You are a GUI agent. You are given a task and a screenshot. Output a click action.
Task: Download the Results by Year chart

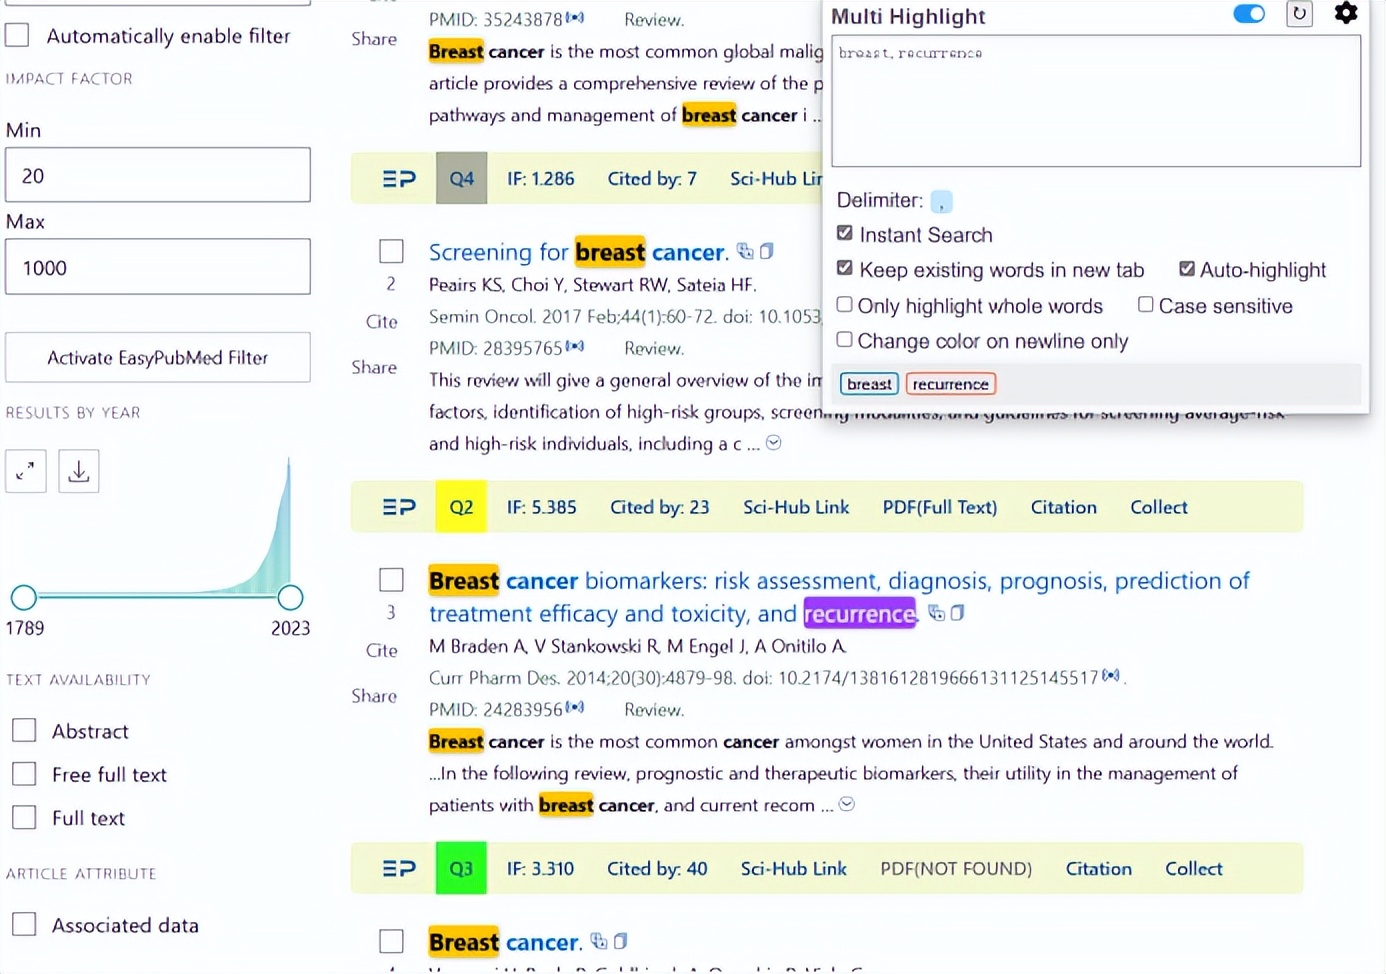[x=79, y=470]
